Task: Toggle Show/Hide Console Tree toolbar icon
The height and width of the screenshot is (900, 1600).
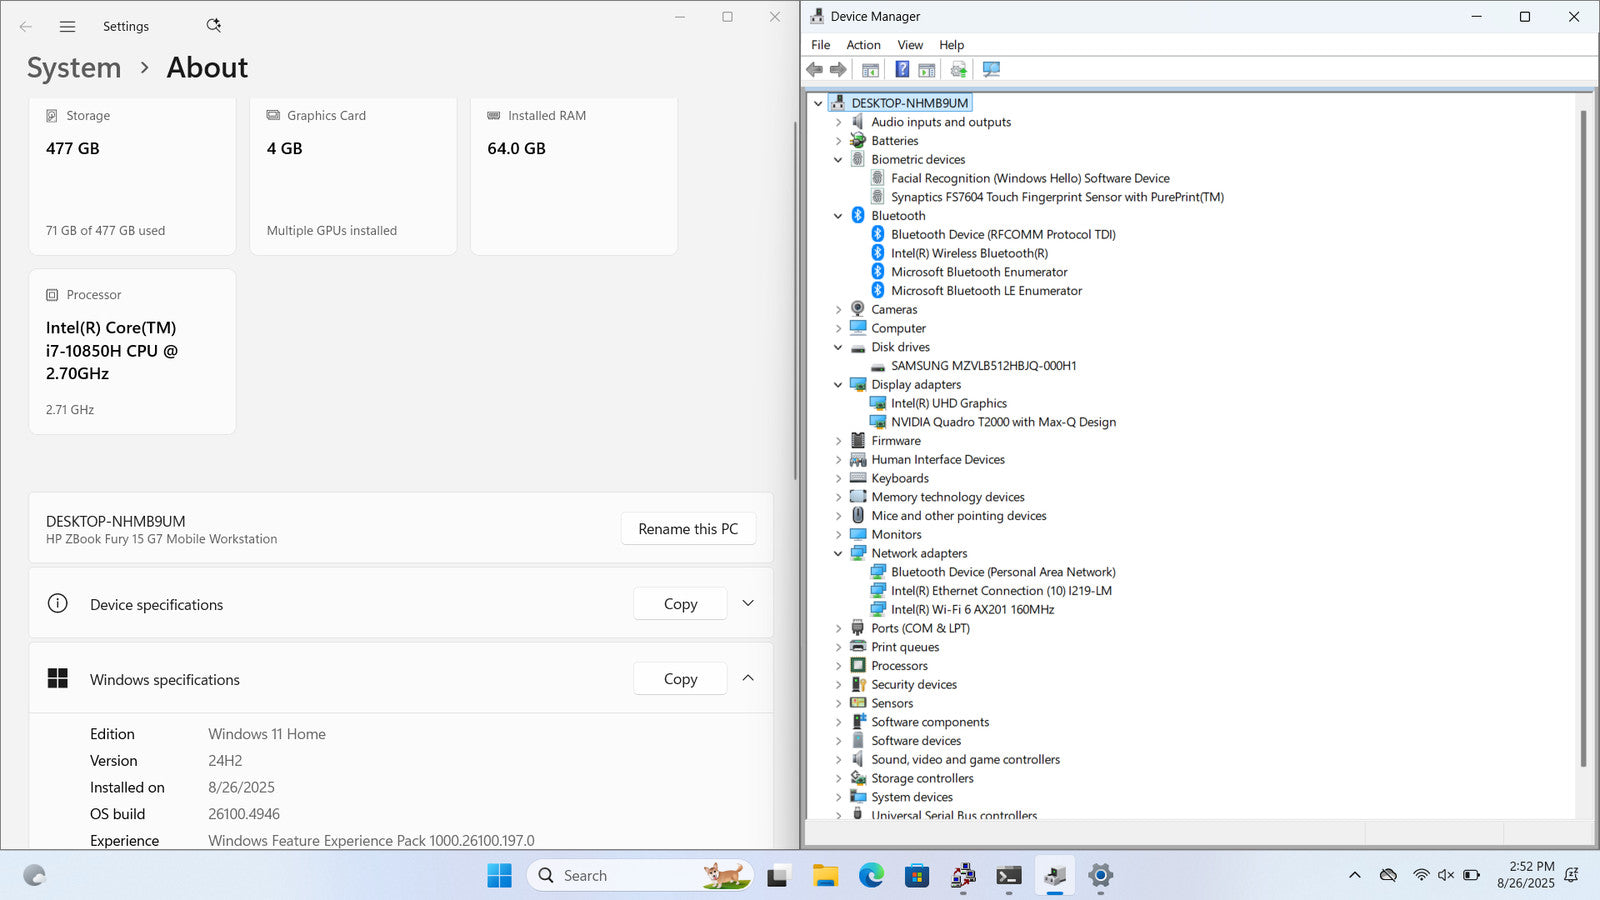Action: pyautogui.click(x=871, y=69)
